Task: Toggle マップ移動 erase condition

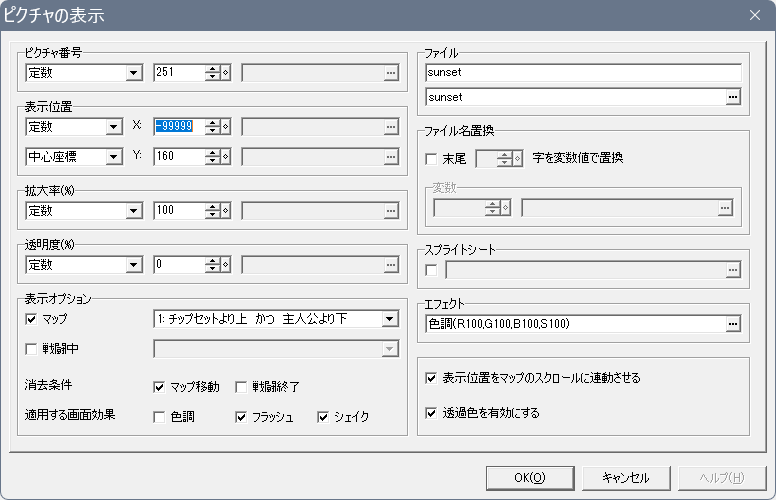Action: pyautogui.click(x=159, y=387)
